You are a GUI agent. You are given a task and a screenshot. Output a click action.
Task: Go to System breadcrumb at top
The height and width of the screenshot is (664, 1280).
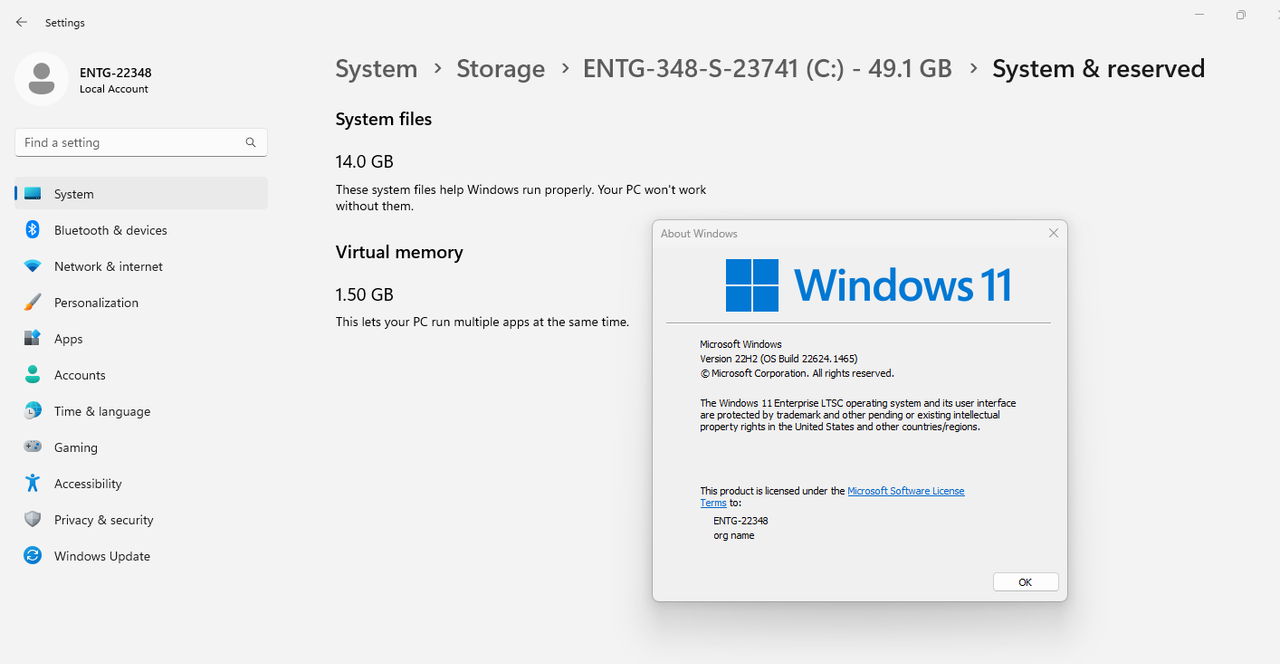click(376, 69)
